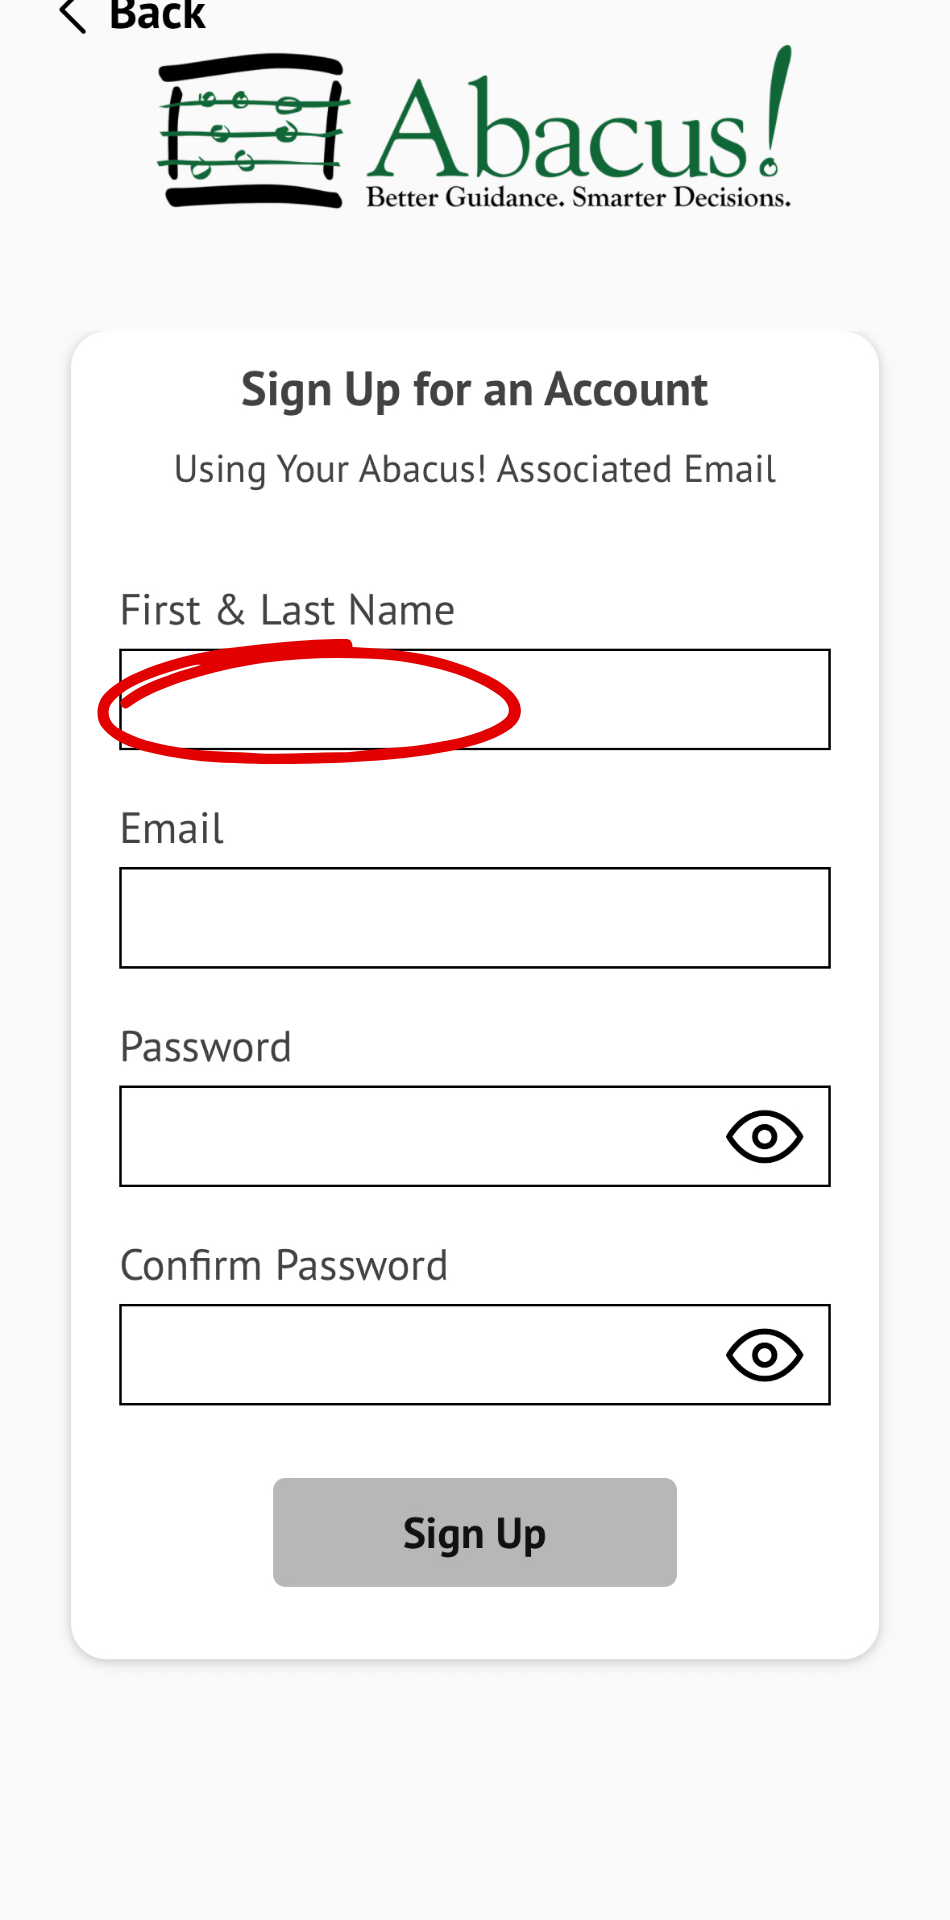The image size is (950, 1920).
Task: Show password using Password field eye icon
Action: click(x=764, y=1136)
